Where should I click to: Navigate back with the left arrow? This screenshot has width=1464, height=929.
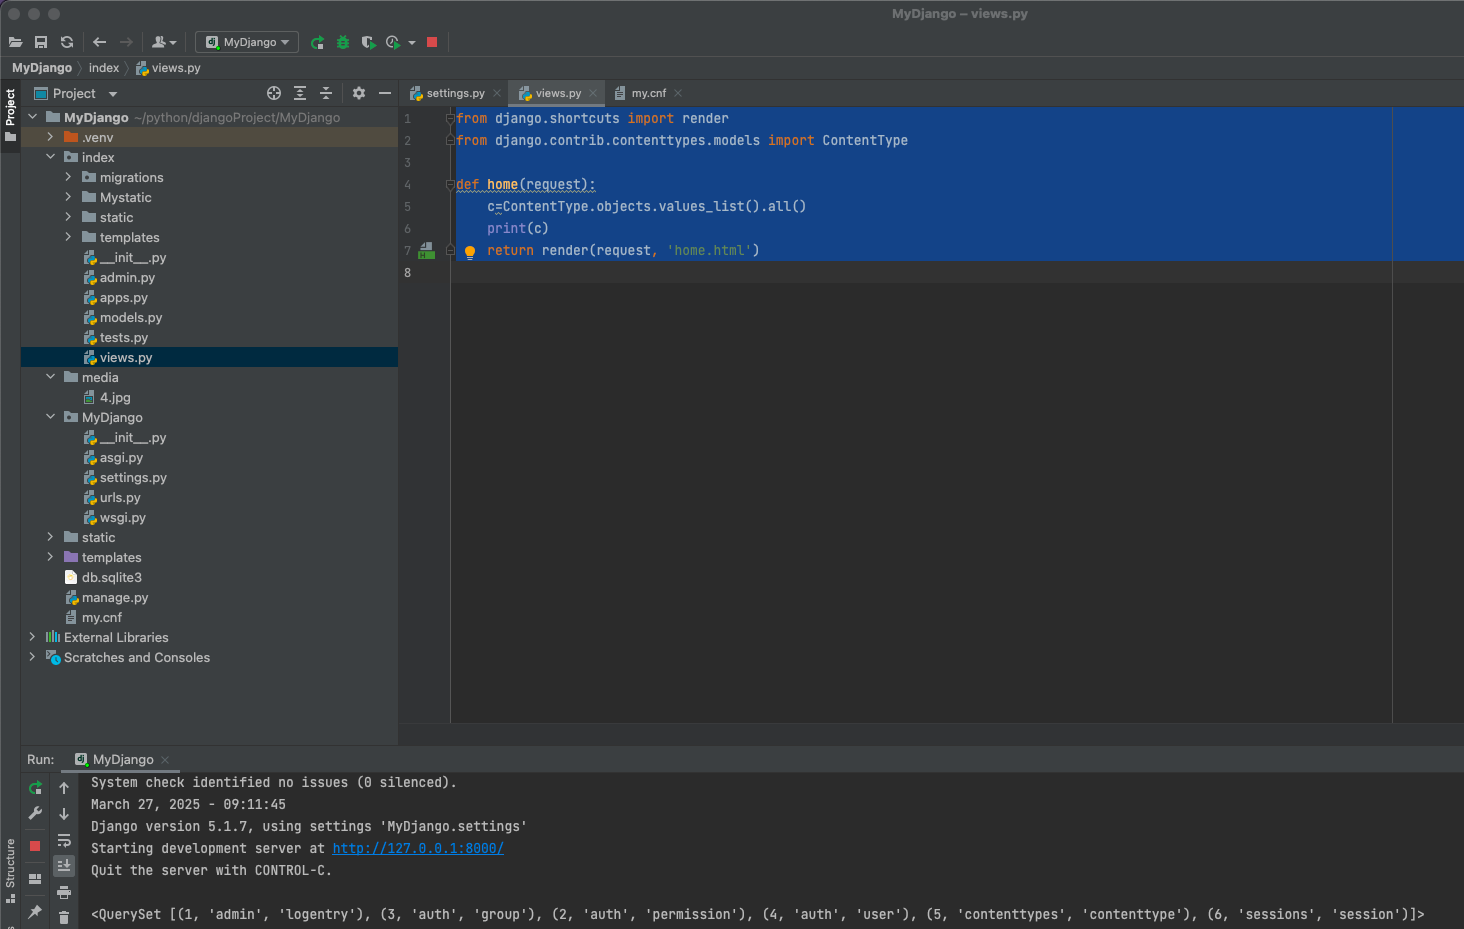pos(99,42)
